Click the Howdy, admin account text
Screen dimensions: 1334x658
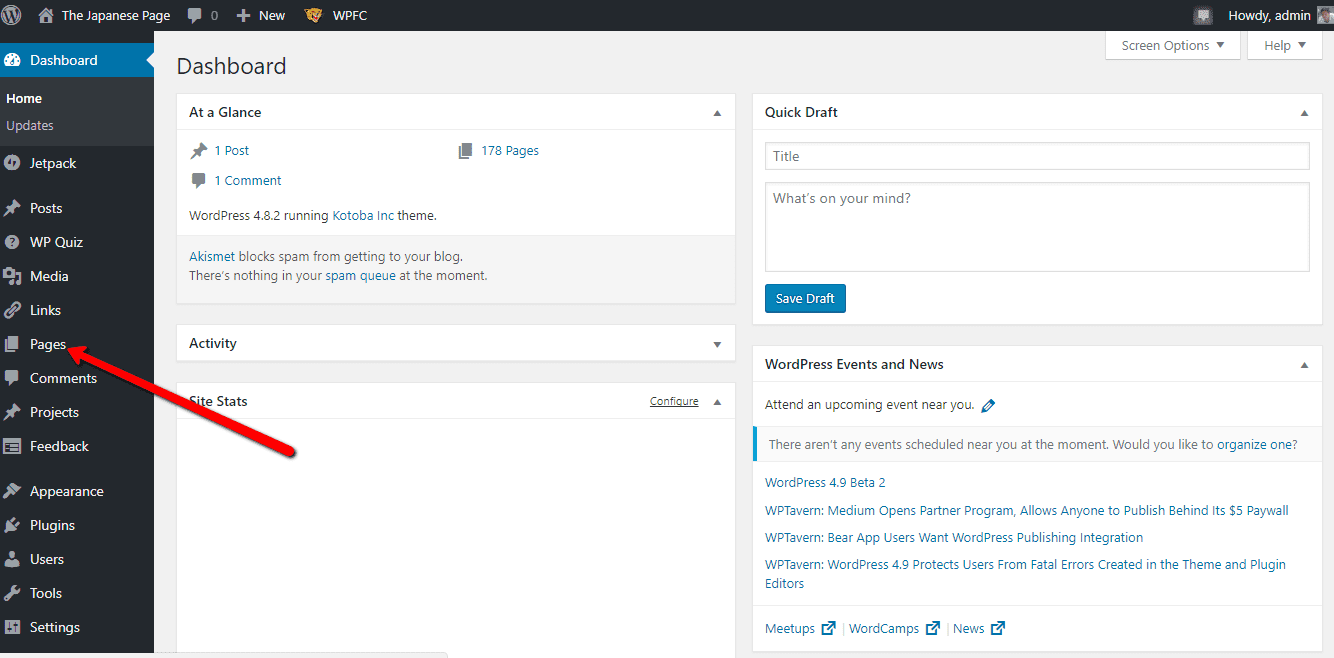(x=1269, y=15)
